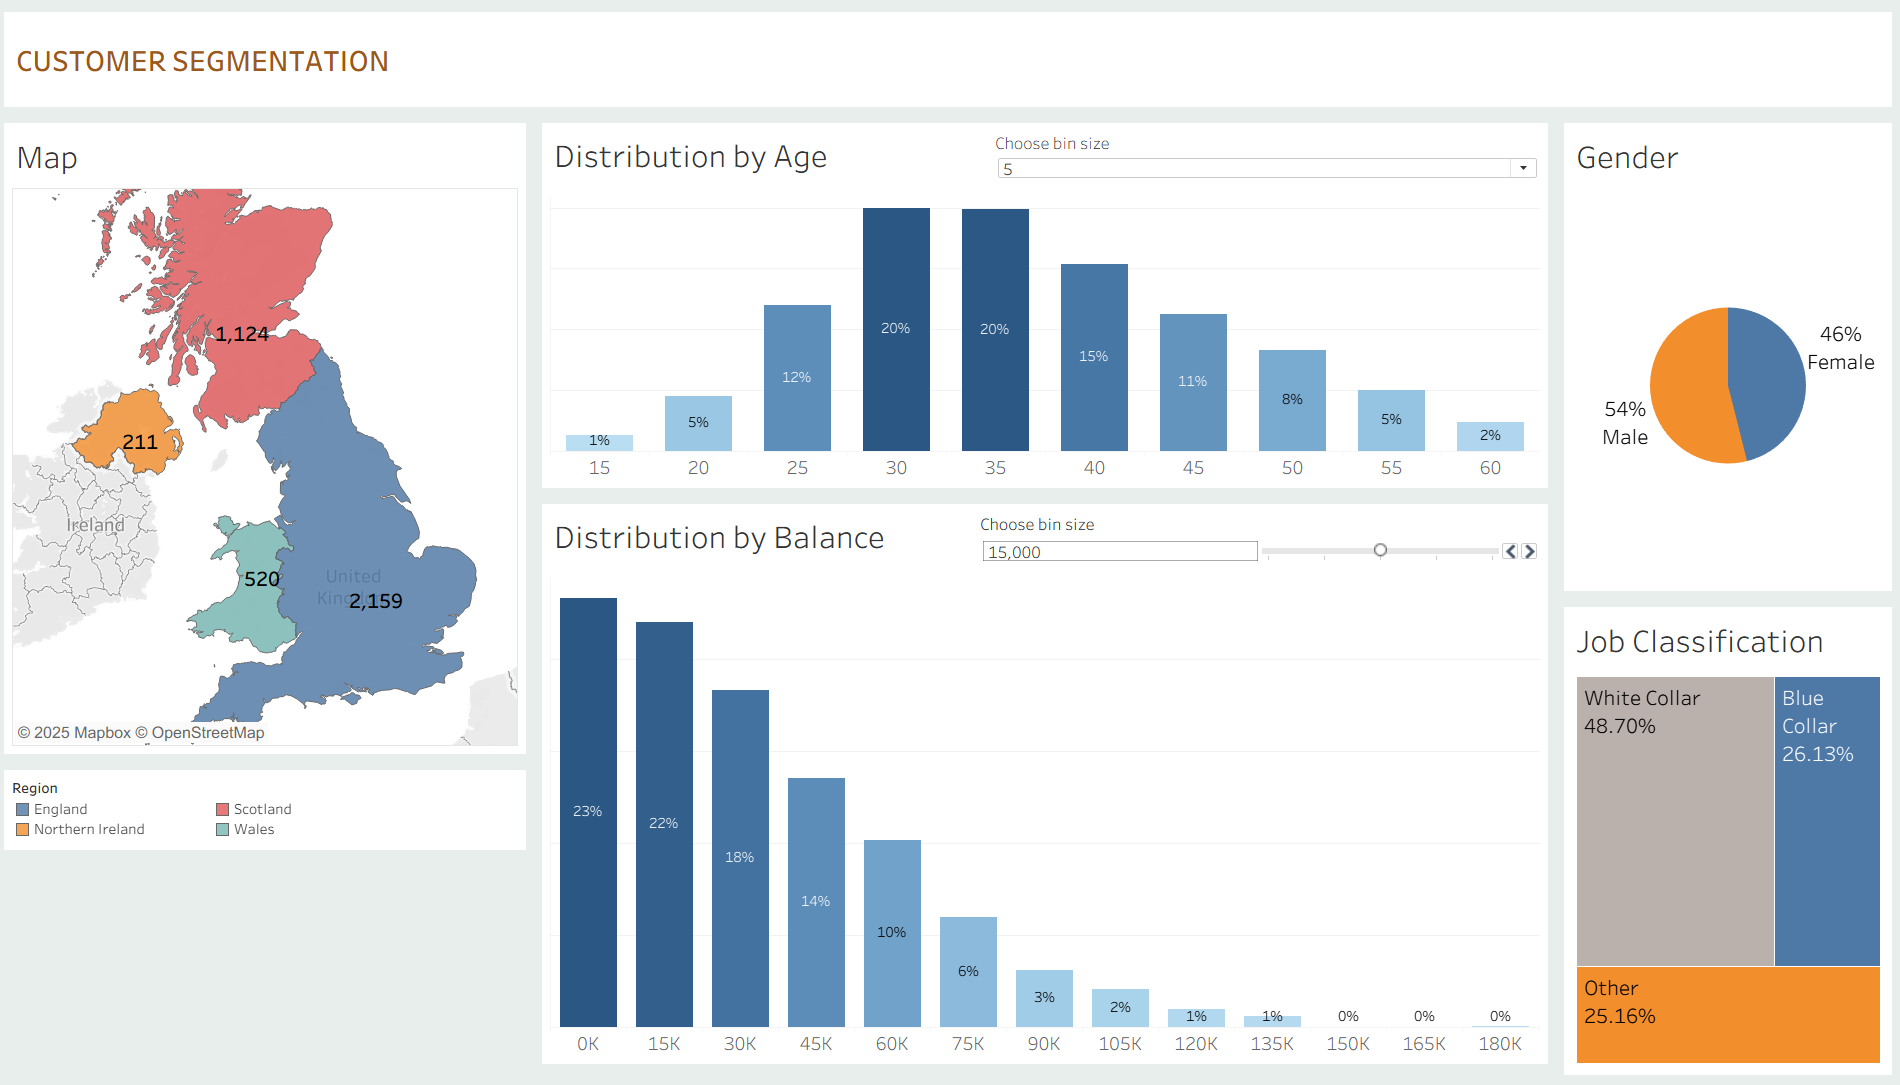Viewport: 1900px width, 1085px height.
Task: Click the balance slider decrement arrow
Action: [x=1510, y=551]
